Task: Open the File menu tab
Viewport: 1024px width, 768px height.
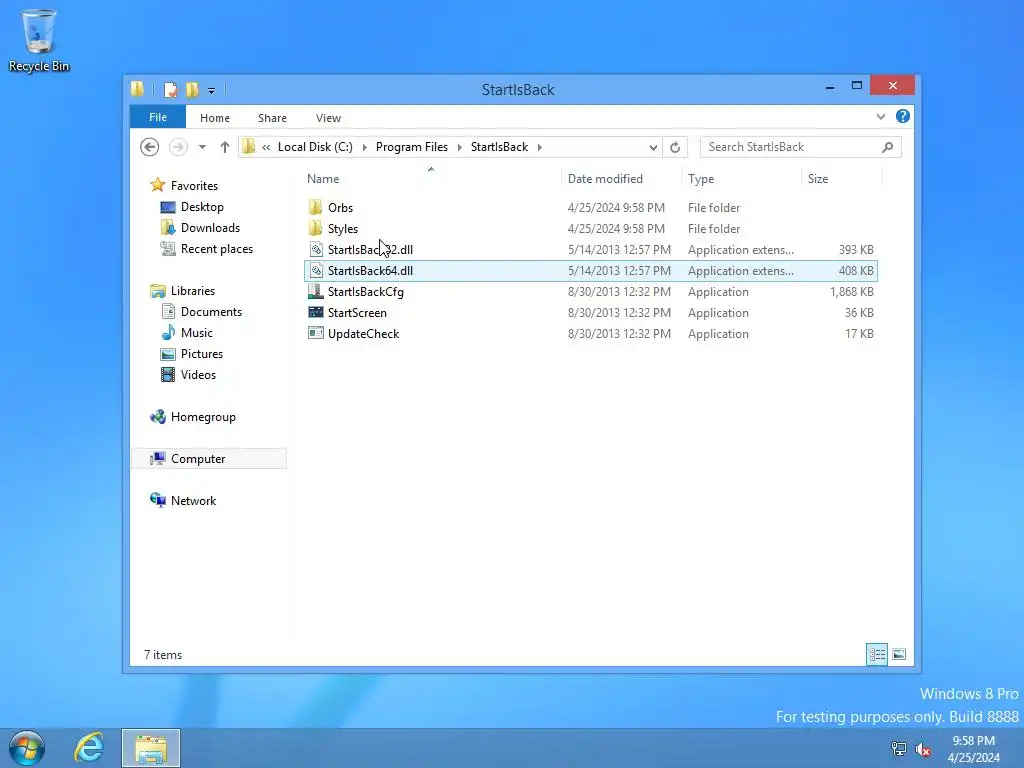Action: coord(157,118)
